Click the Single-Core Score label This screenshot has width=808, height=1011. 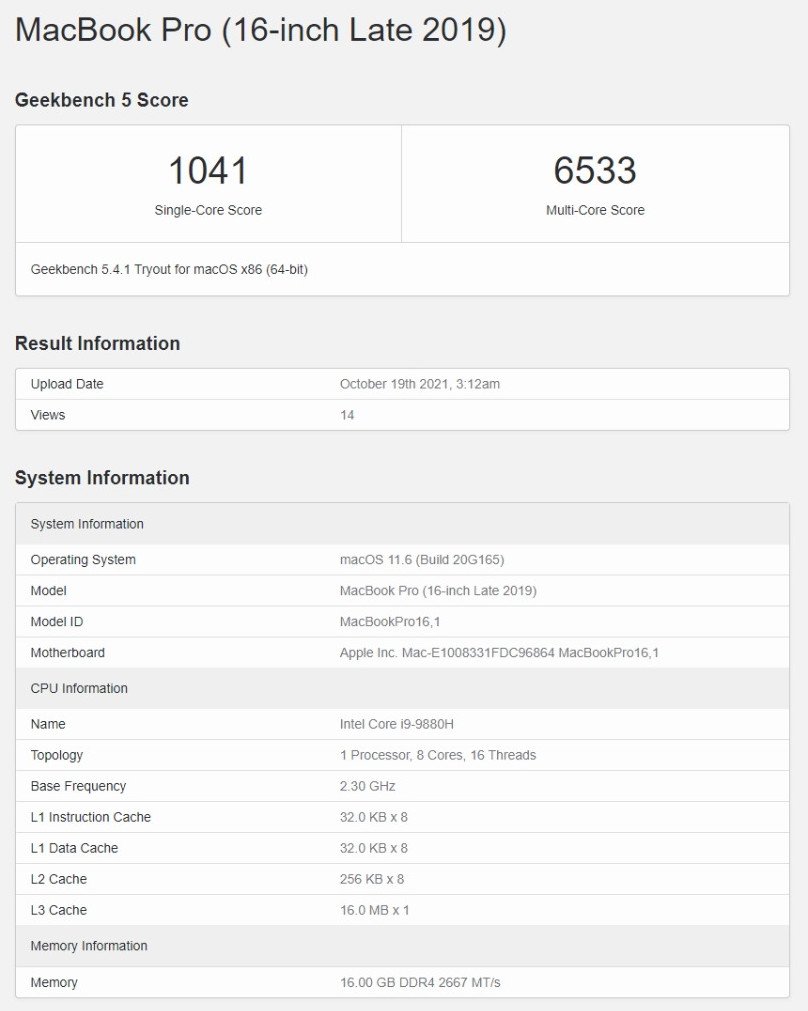[208, 210]
